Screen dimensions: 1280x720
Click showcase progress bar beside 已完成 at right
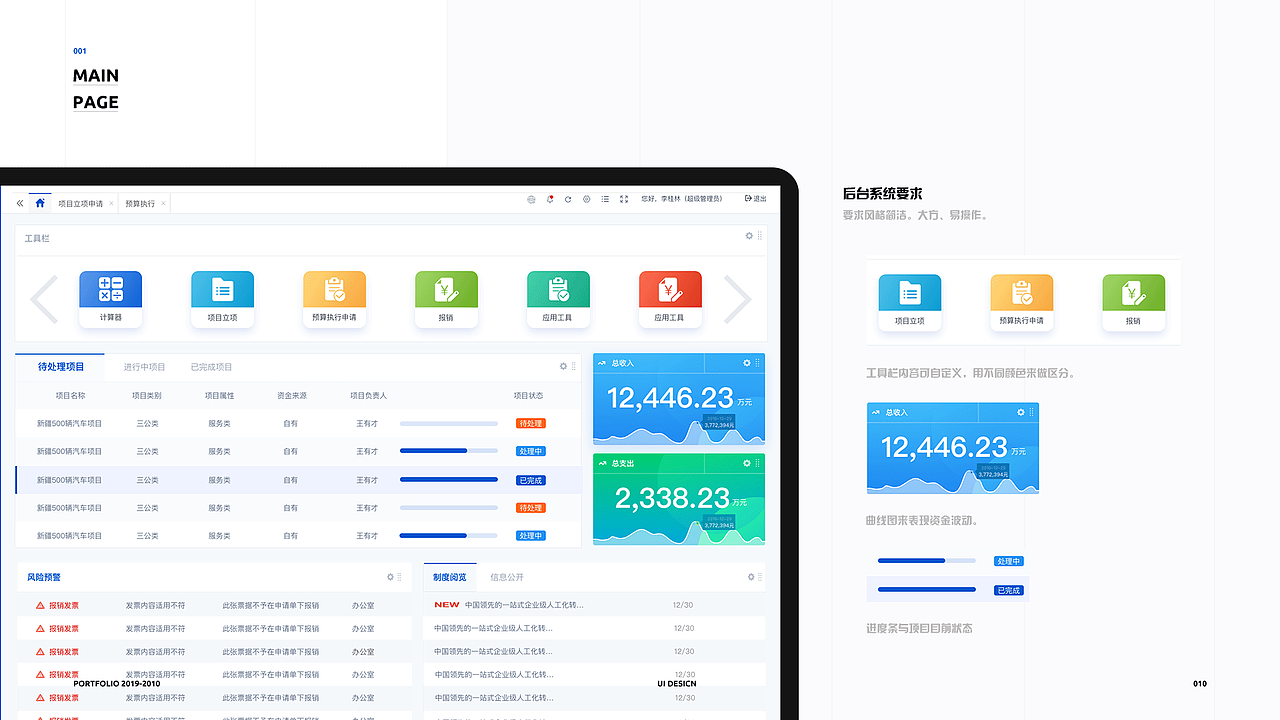[927, 590]
